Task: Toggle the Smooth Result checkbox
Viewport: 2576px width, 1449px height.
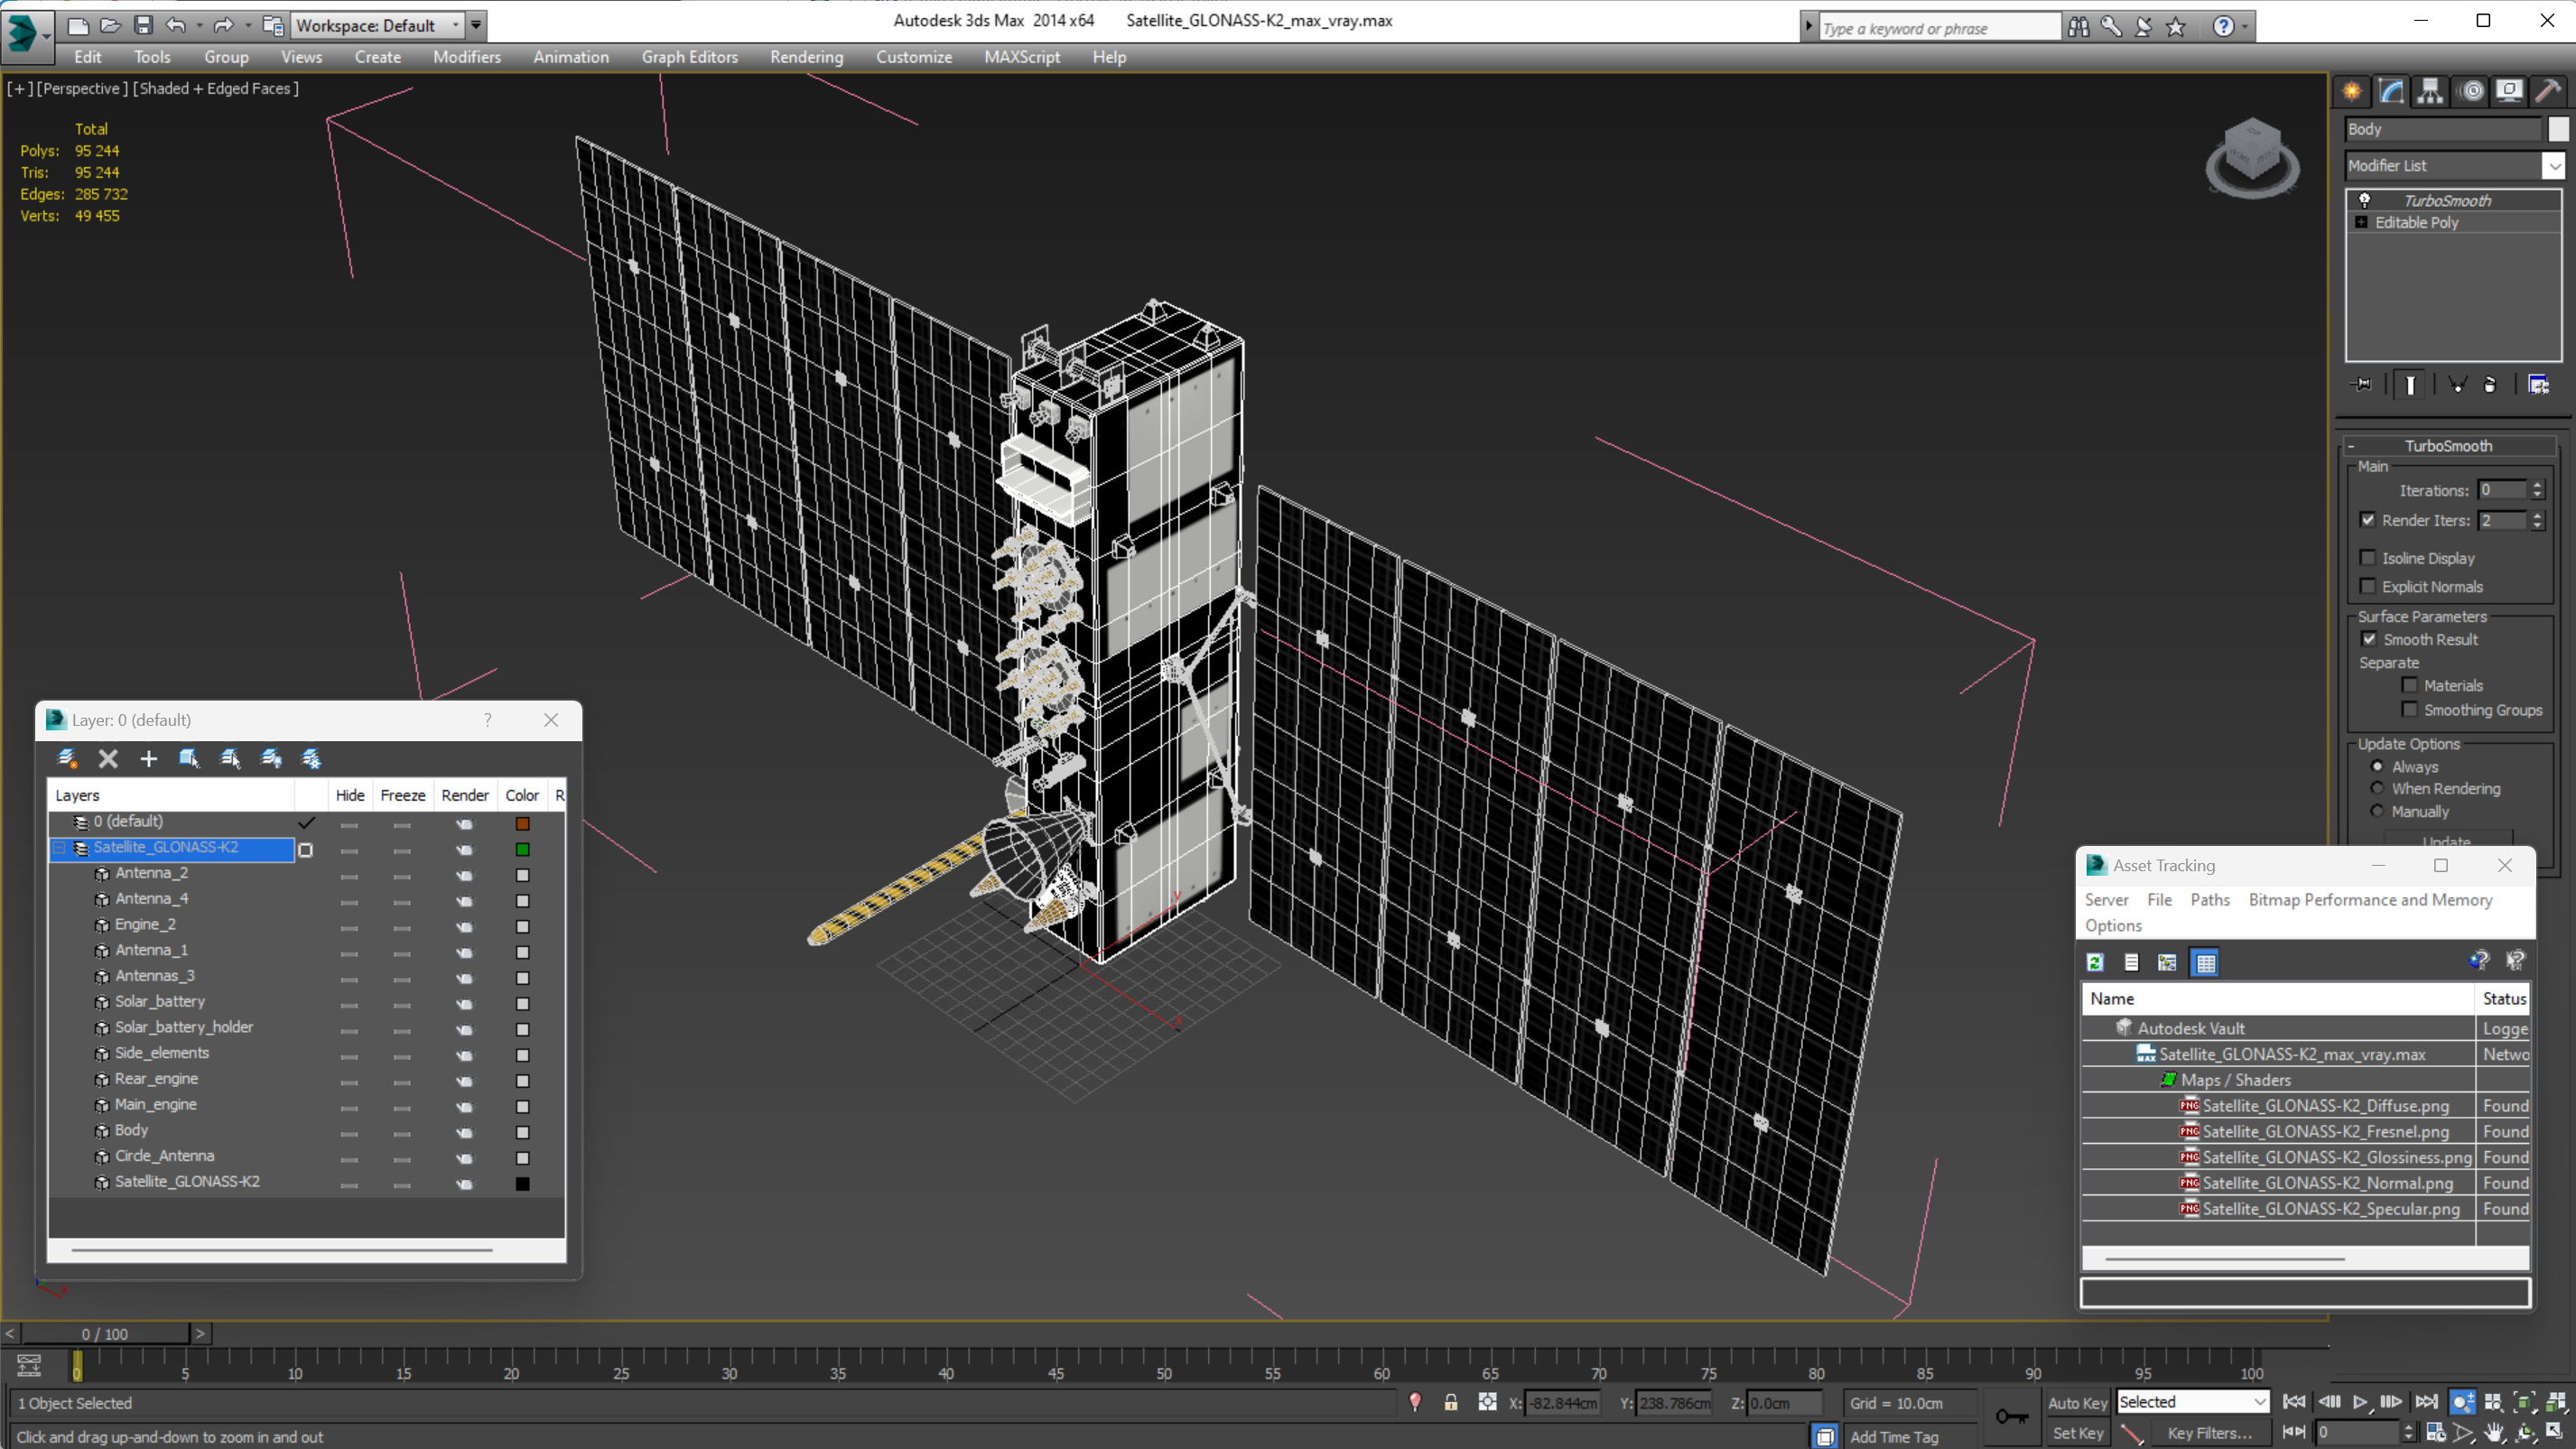Action: tap(2369, 639)
